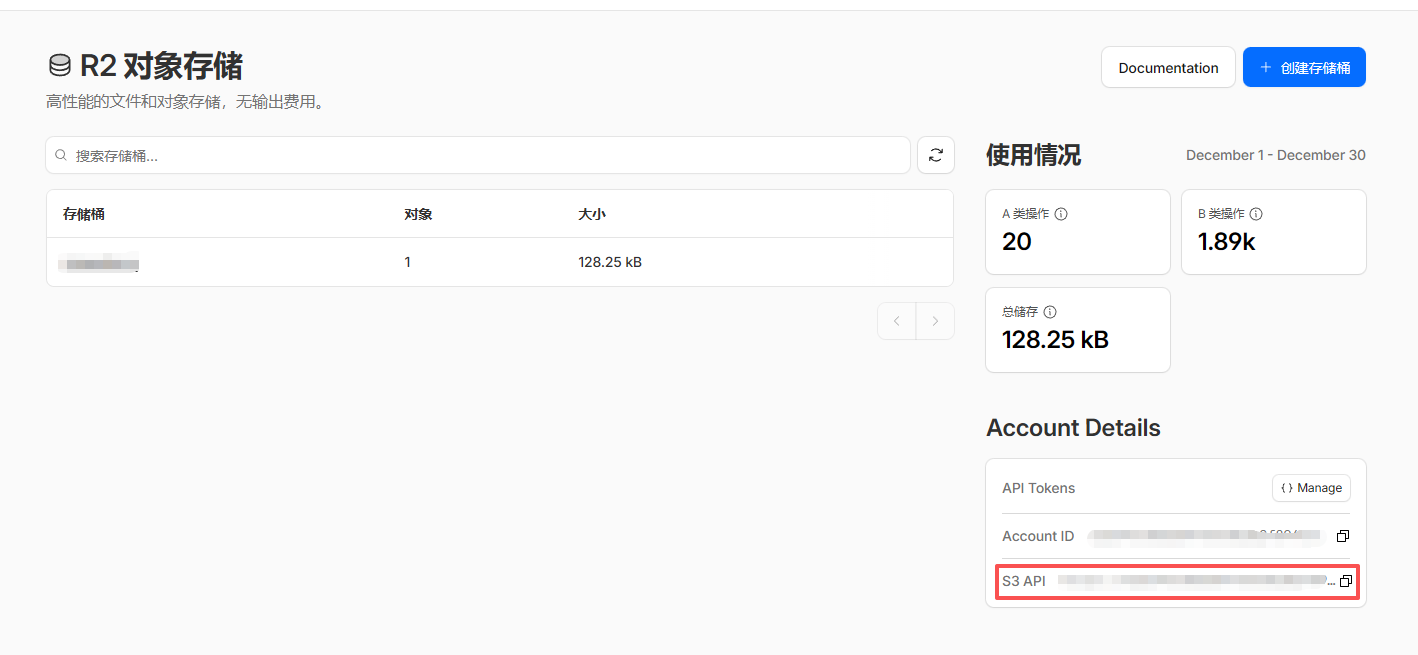Click the 128.25 kB bucket size cell
Image resolution: width=1418 pixels, height=655 pixels.
pos(610,262)
